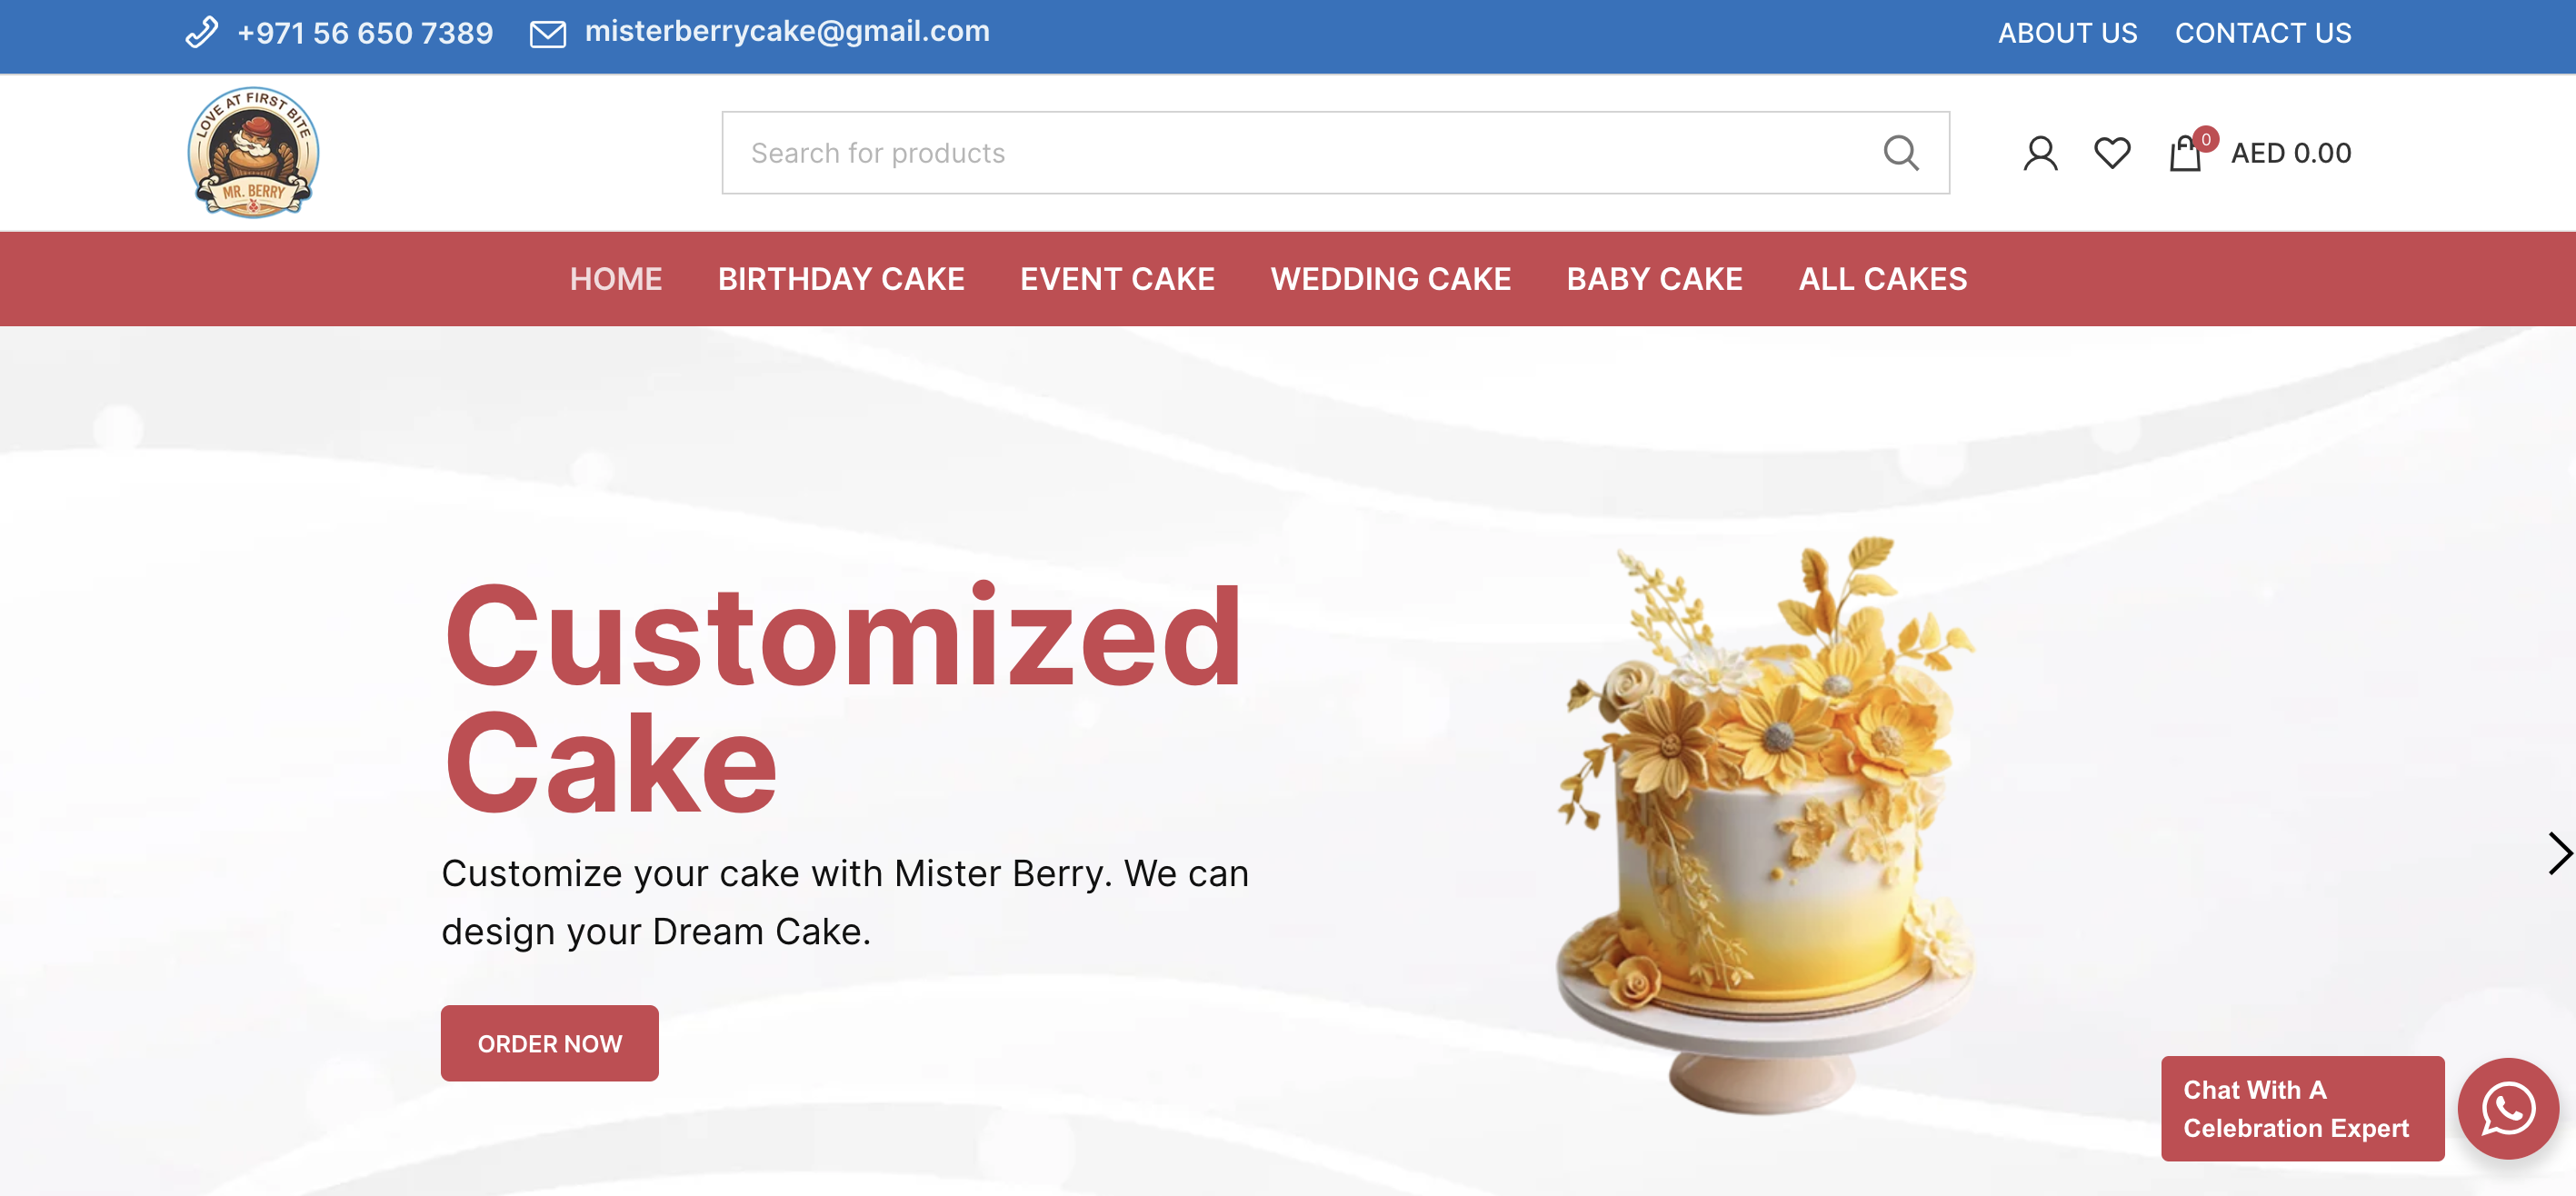Click Chat With A Celebration Expert button

point(2302,1108)
